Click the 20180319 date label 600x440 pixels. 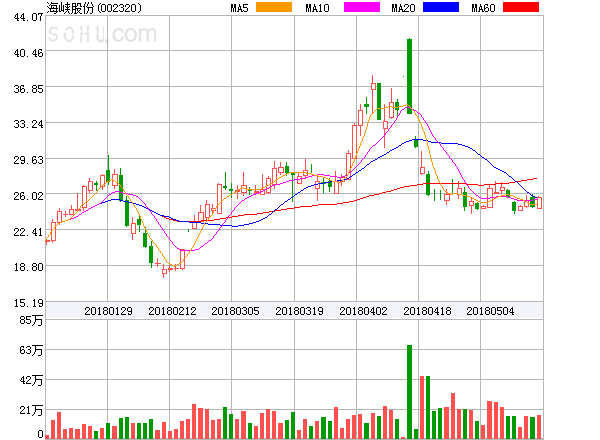pos(299,311)
